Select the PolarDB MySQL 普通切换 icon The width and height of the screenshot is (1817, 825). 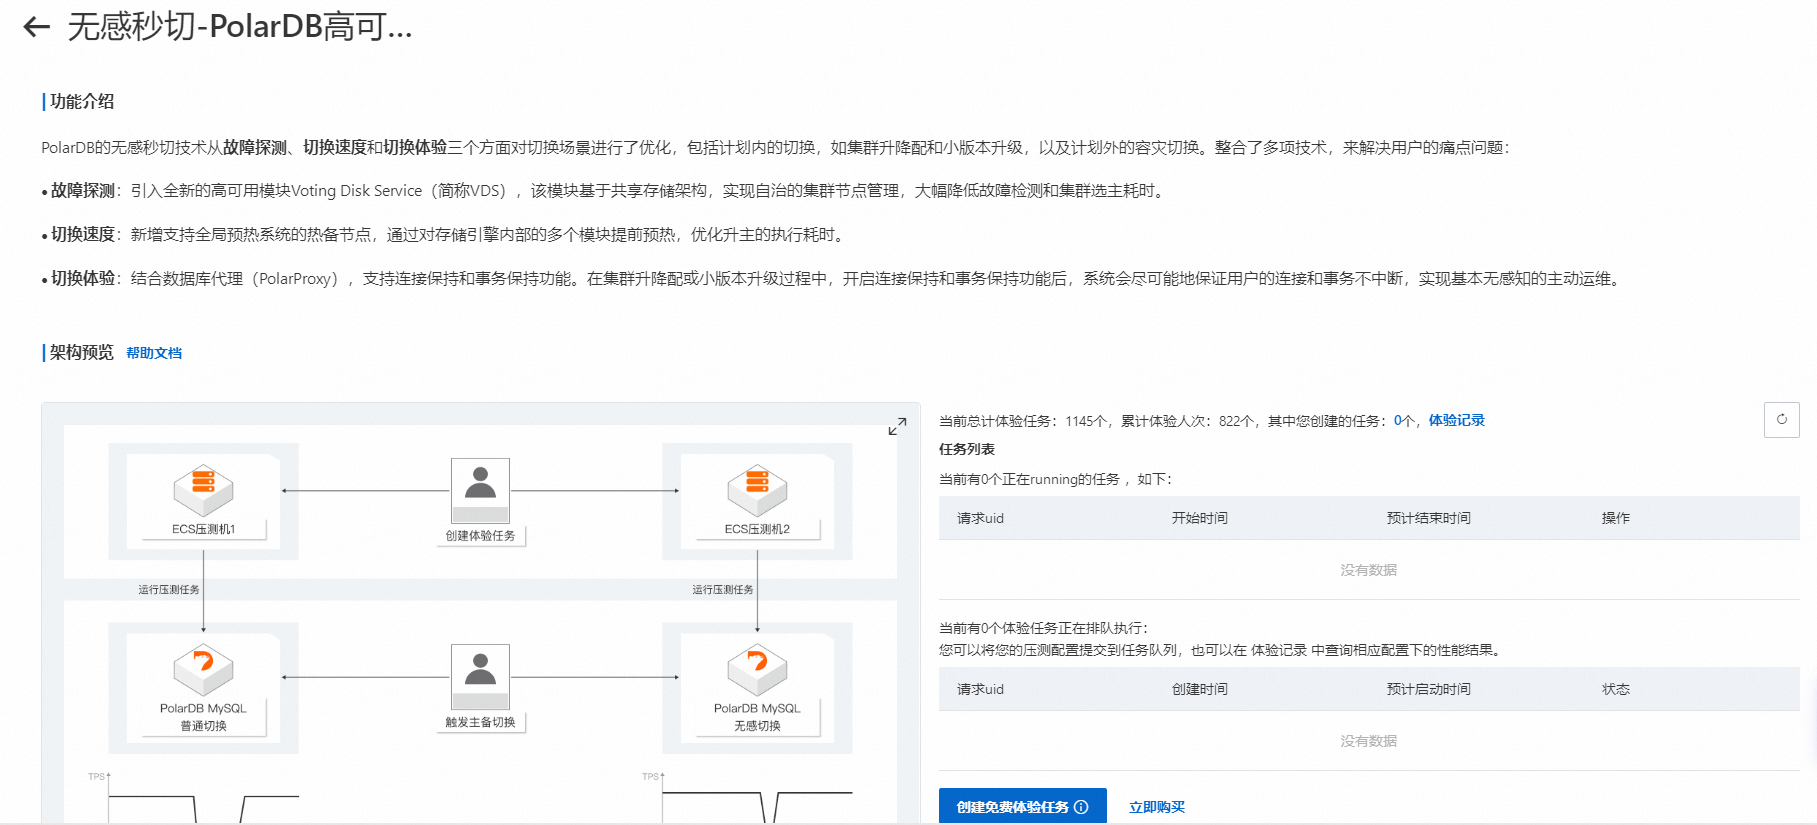coord(203,670)
